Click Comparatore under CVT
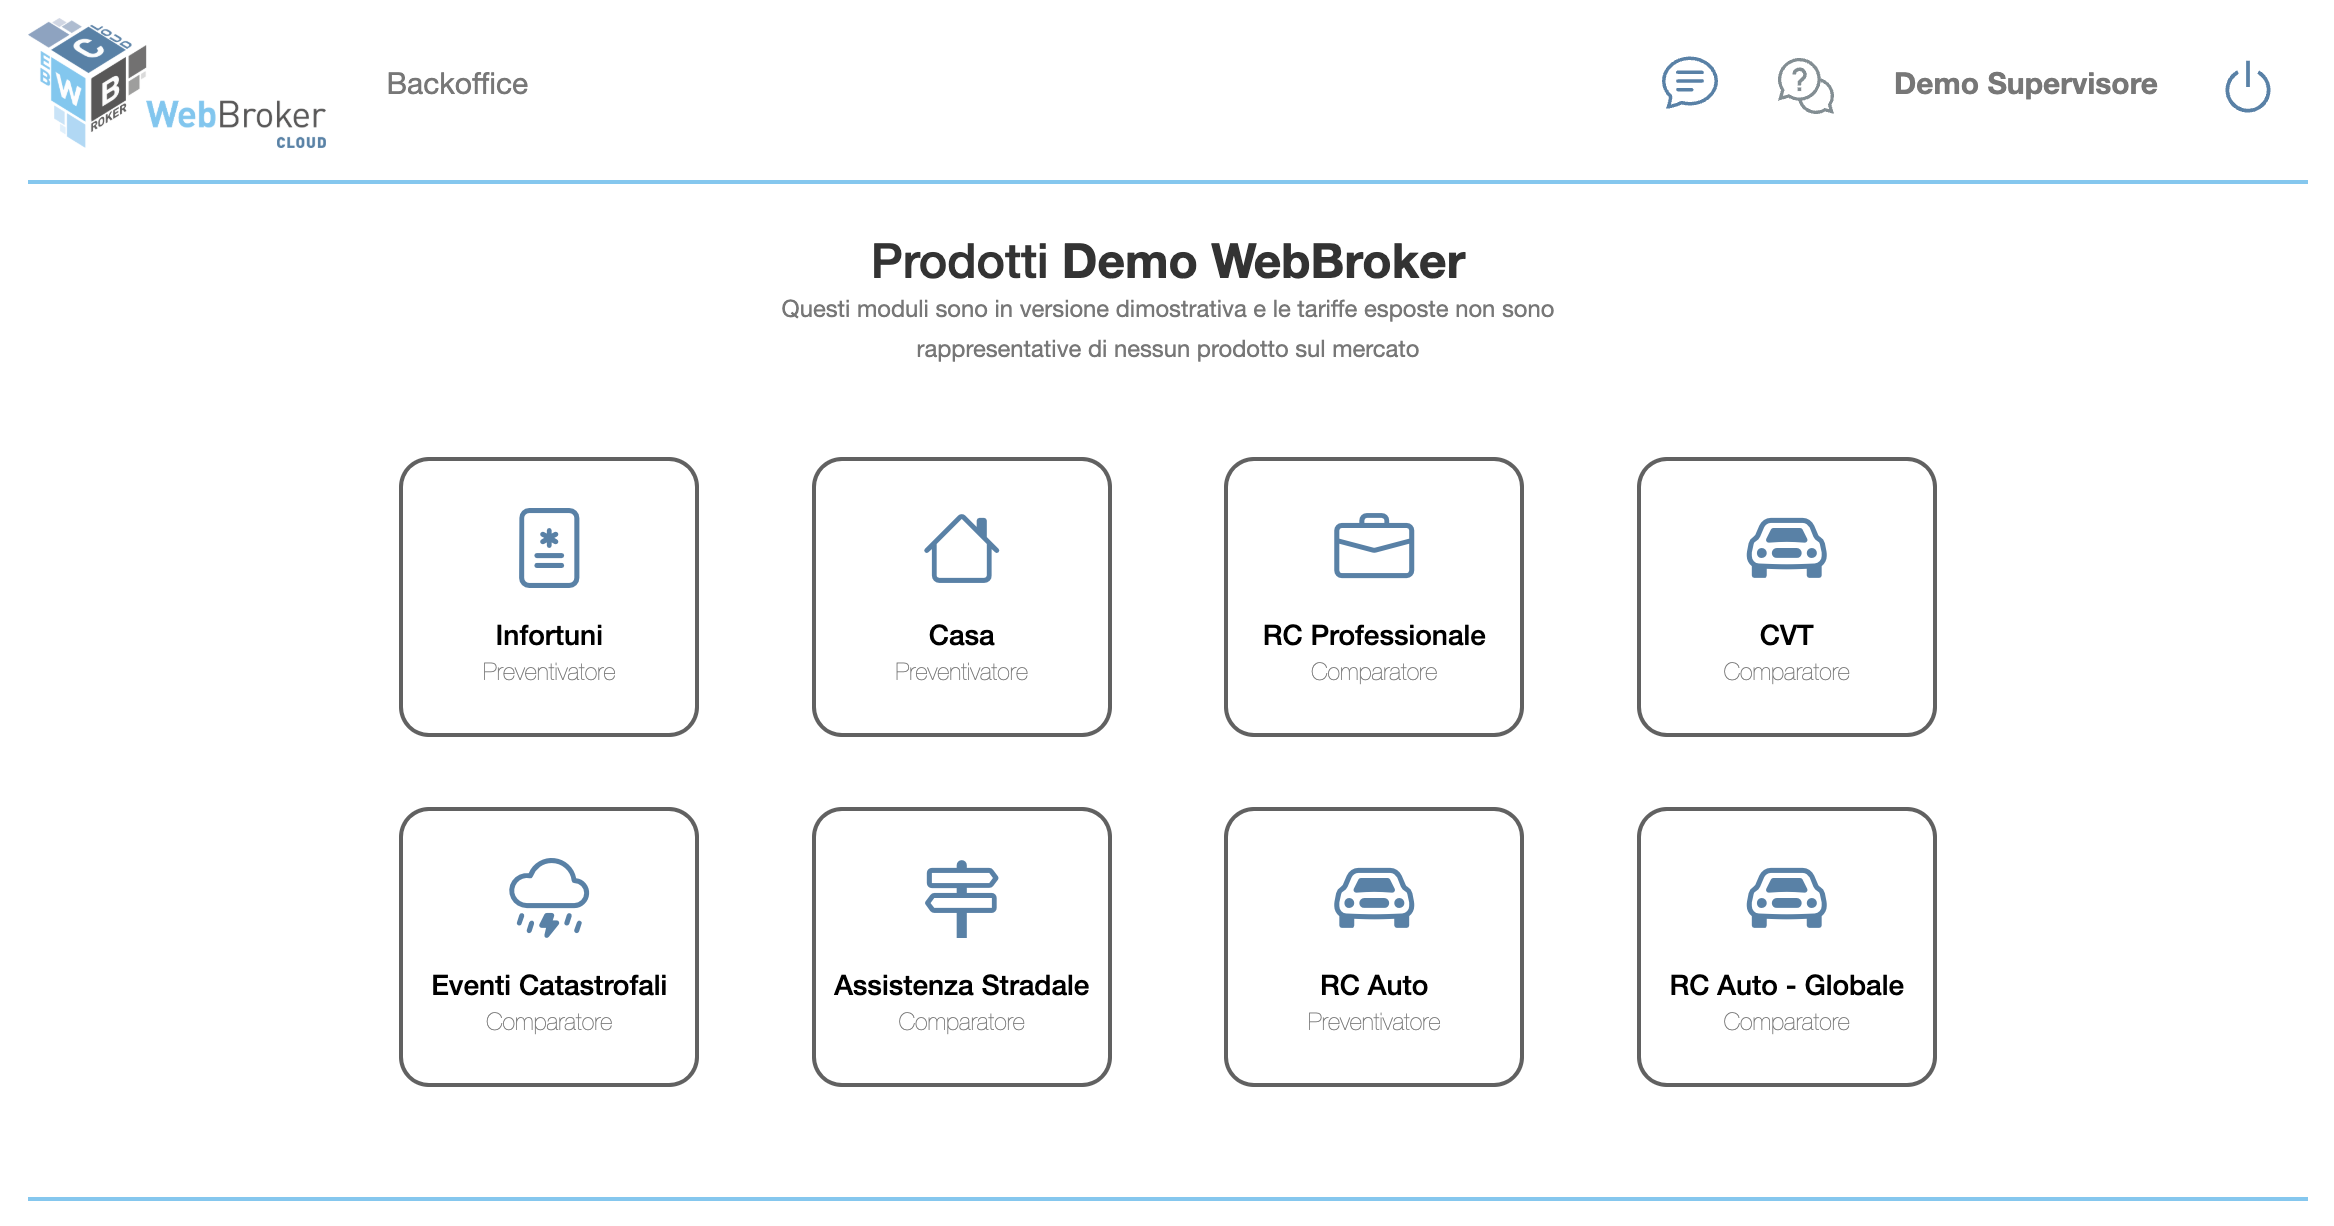The height and width of the screenshot is (1226, 2334). click(1786, 672)
